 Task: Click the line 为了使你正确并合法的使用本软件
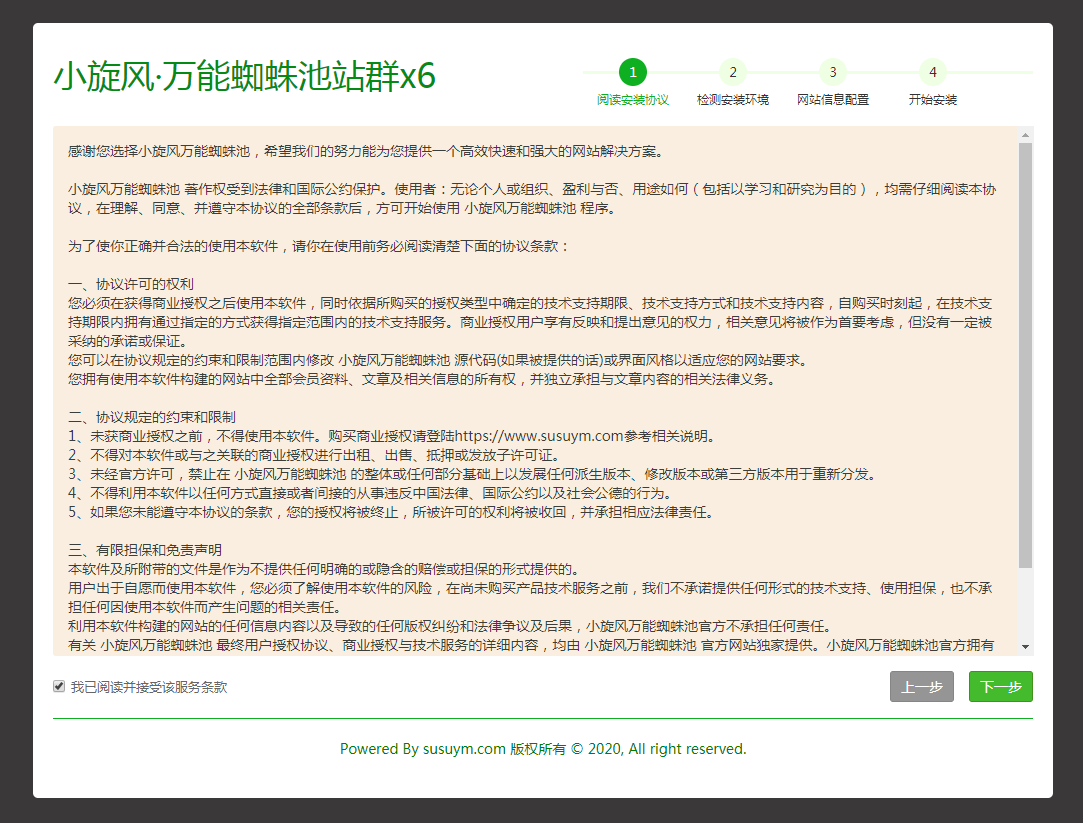coord(319,246)
